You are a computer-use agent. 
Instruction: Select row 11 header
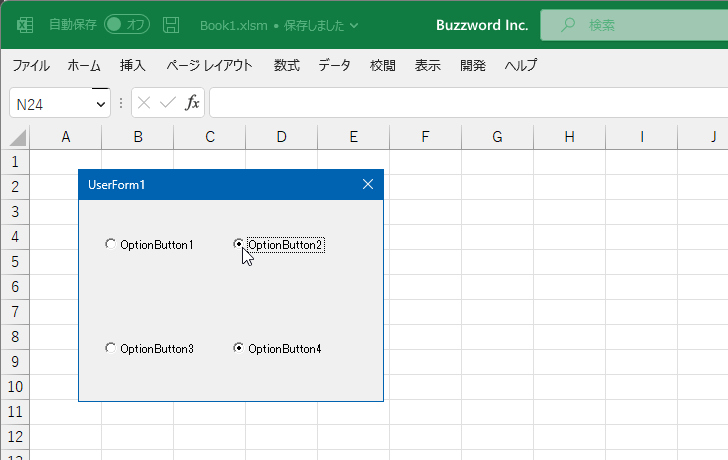[15, 412]
